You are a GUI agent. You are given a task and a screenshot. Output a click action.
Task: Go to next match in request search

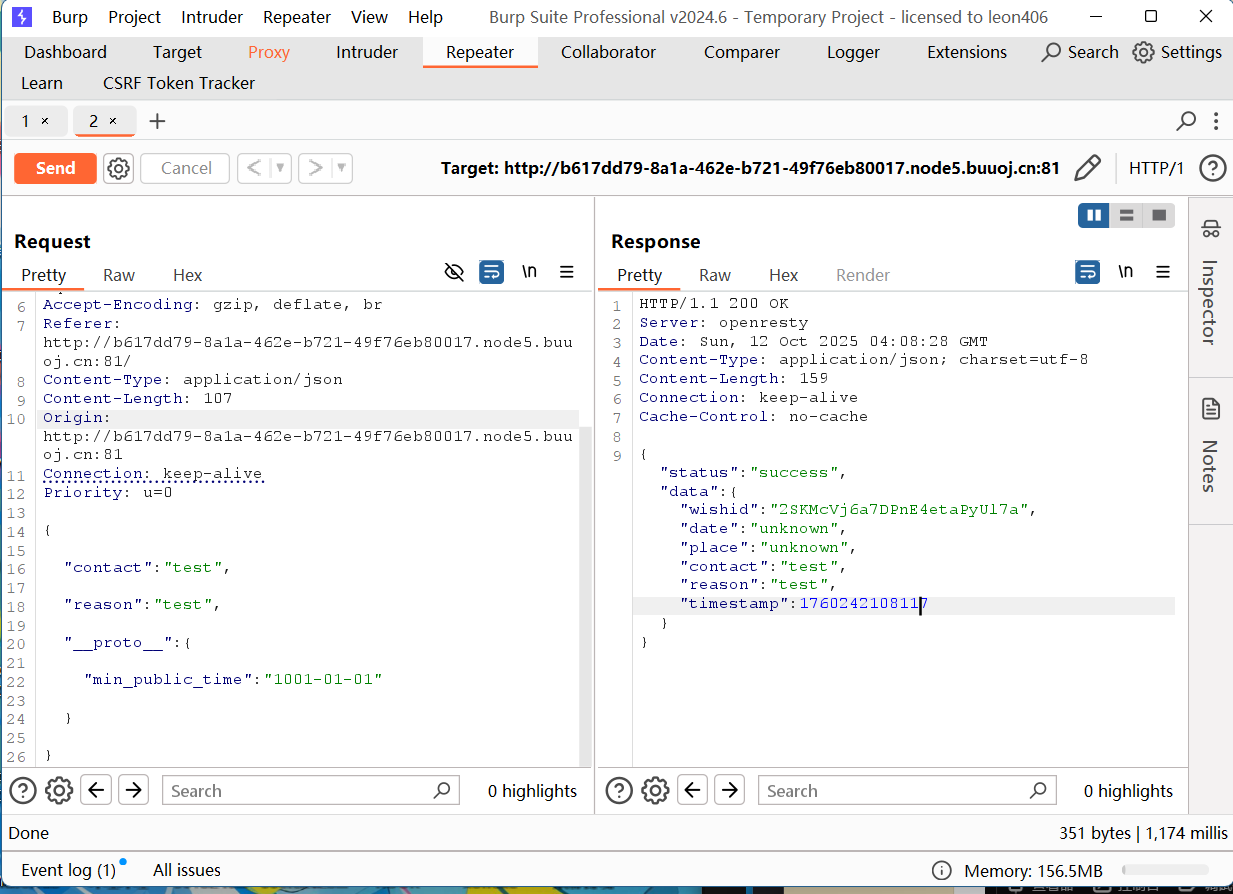point(133,791)
